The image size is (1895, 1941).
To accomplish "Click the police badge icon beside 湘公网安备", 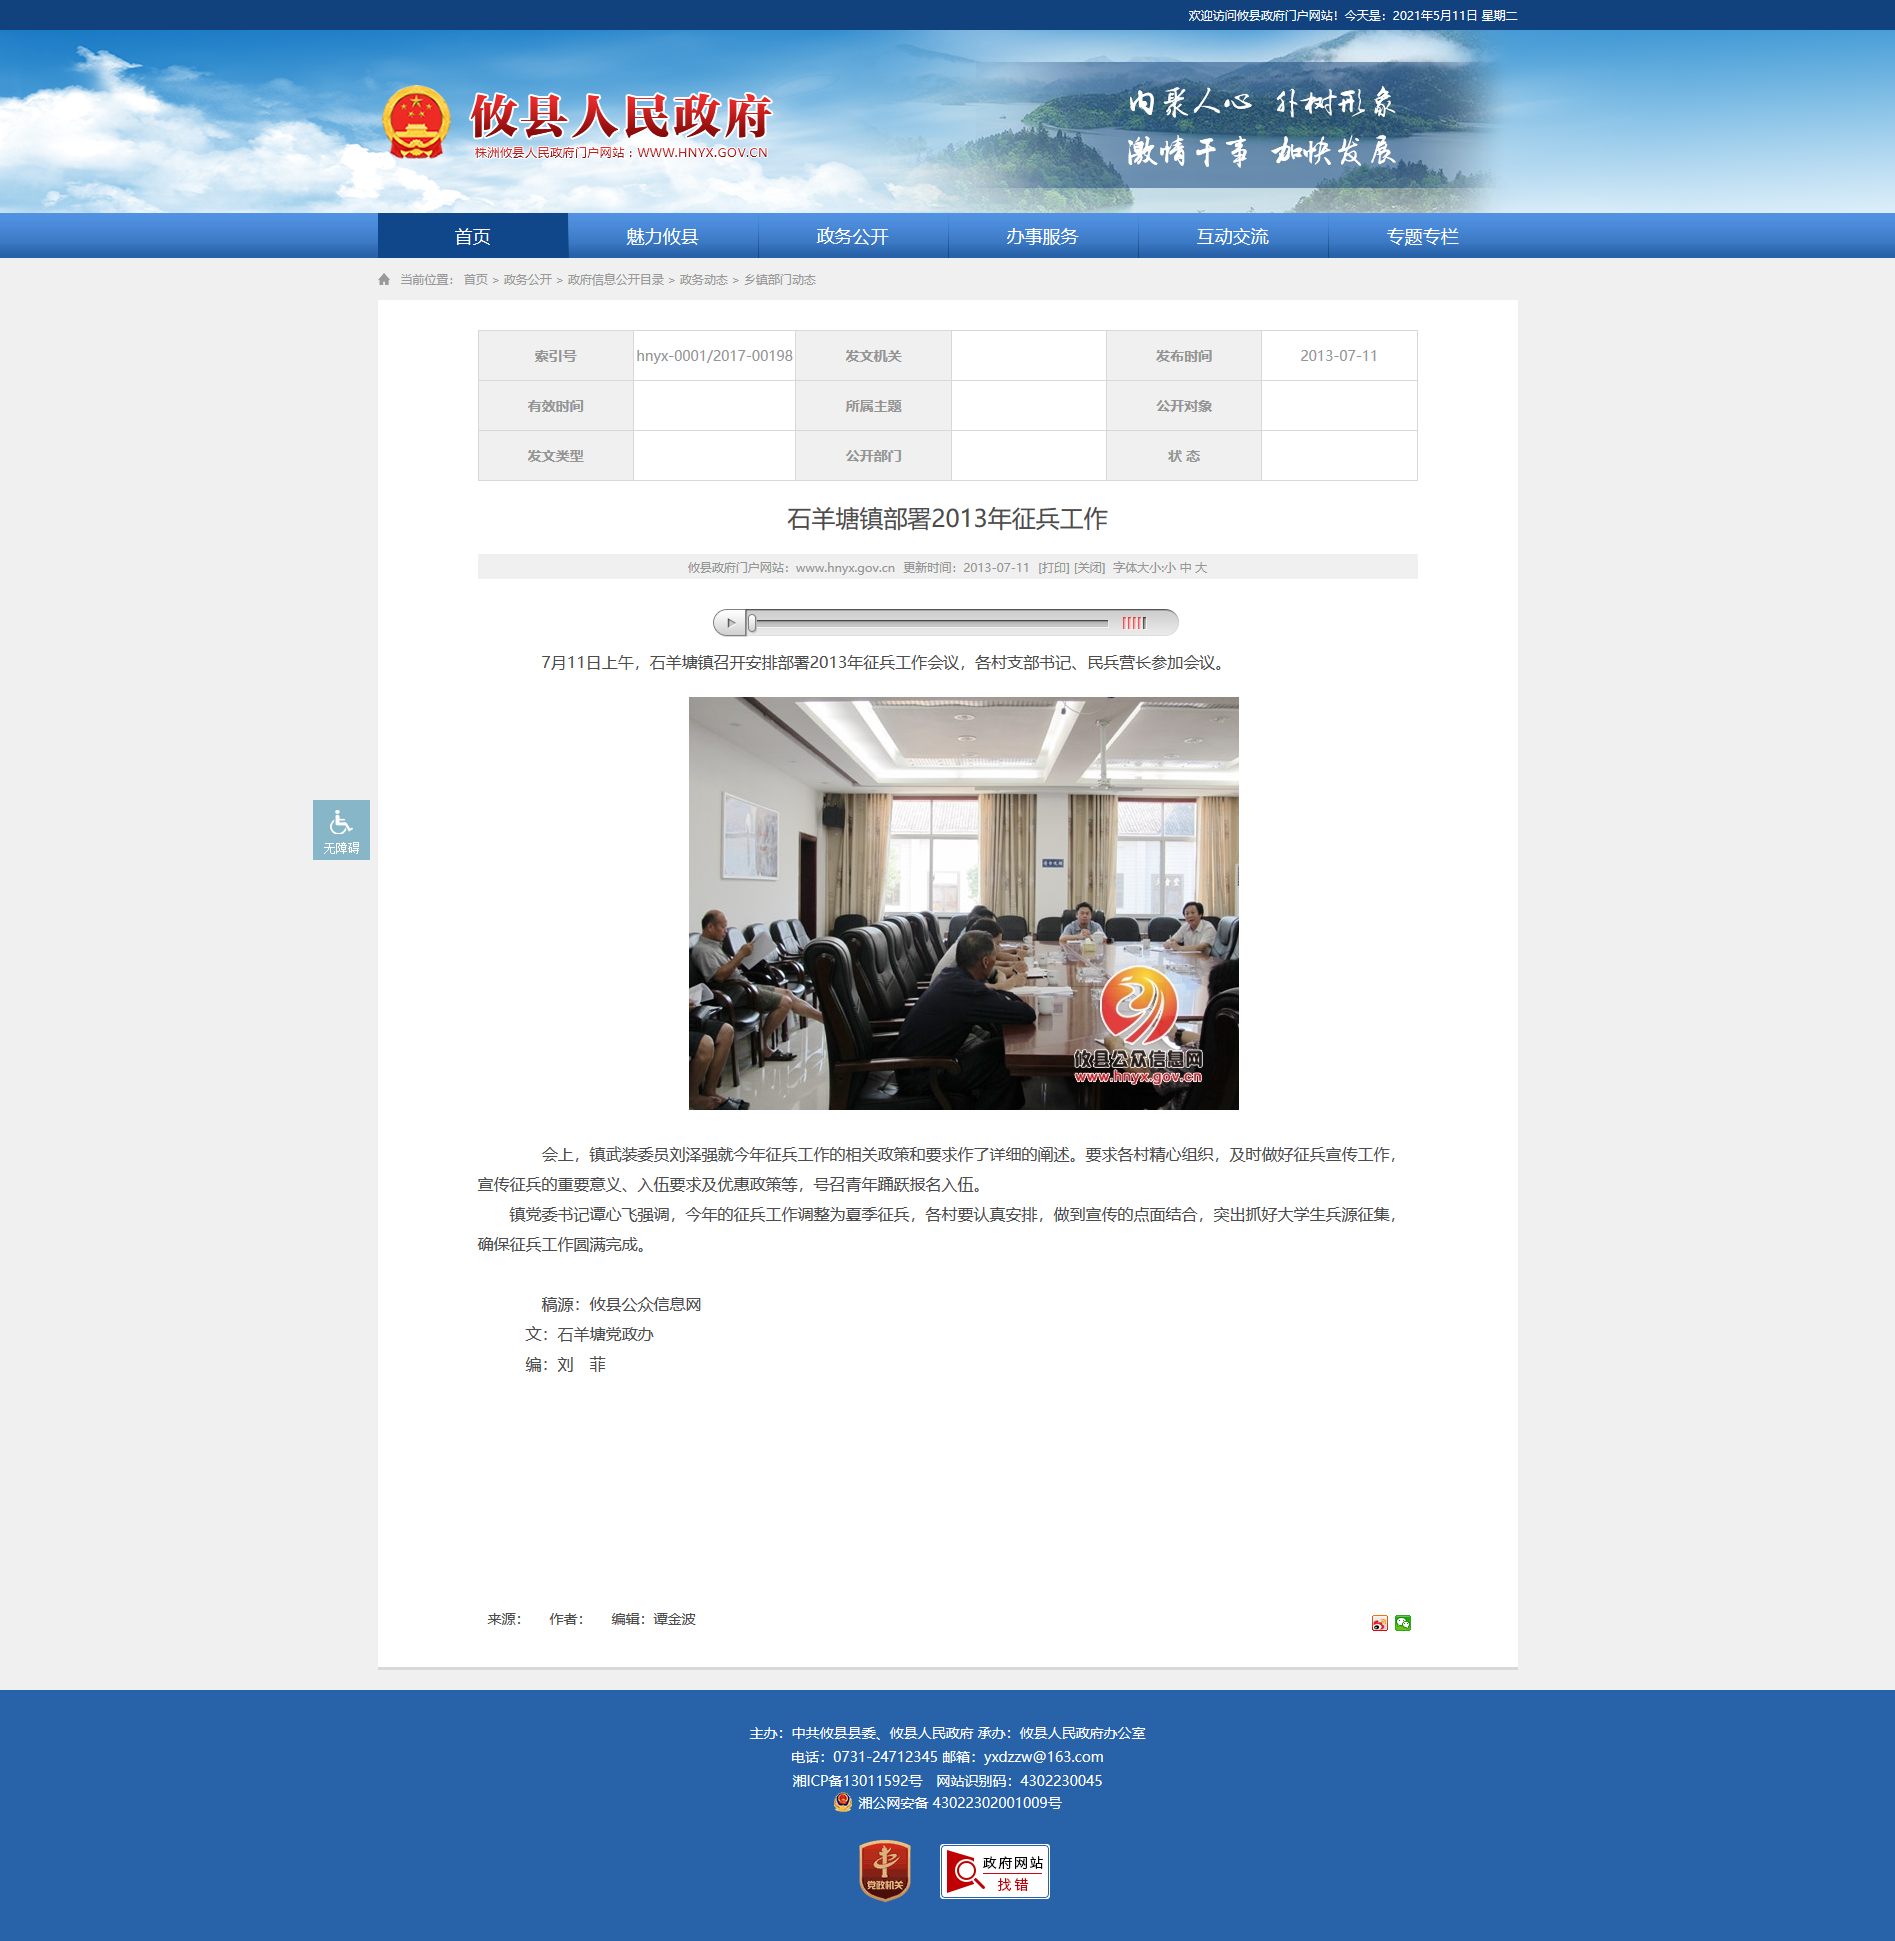I will (x=843, y=1802).
